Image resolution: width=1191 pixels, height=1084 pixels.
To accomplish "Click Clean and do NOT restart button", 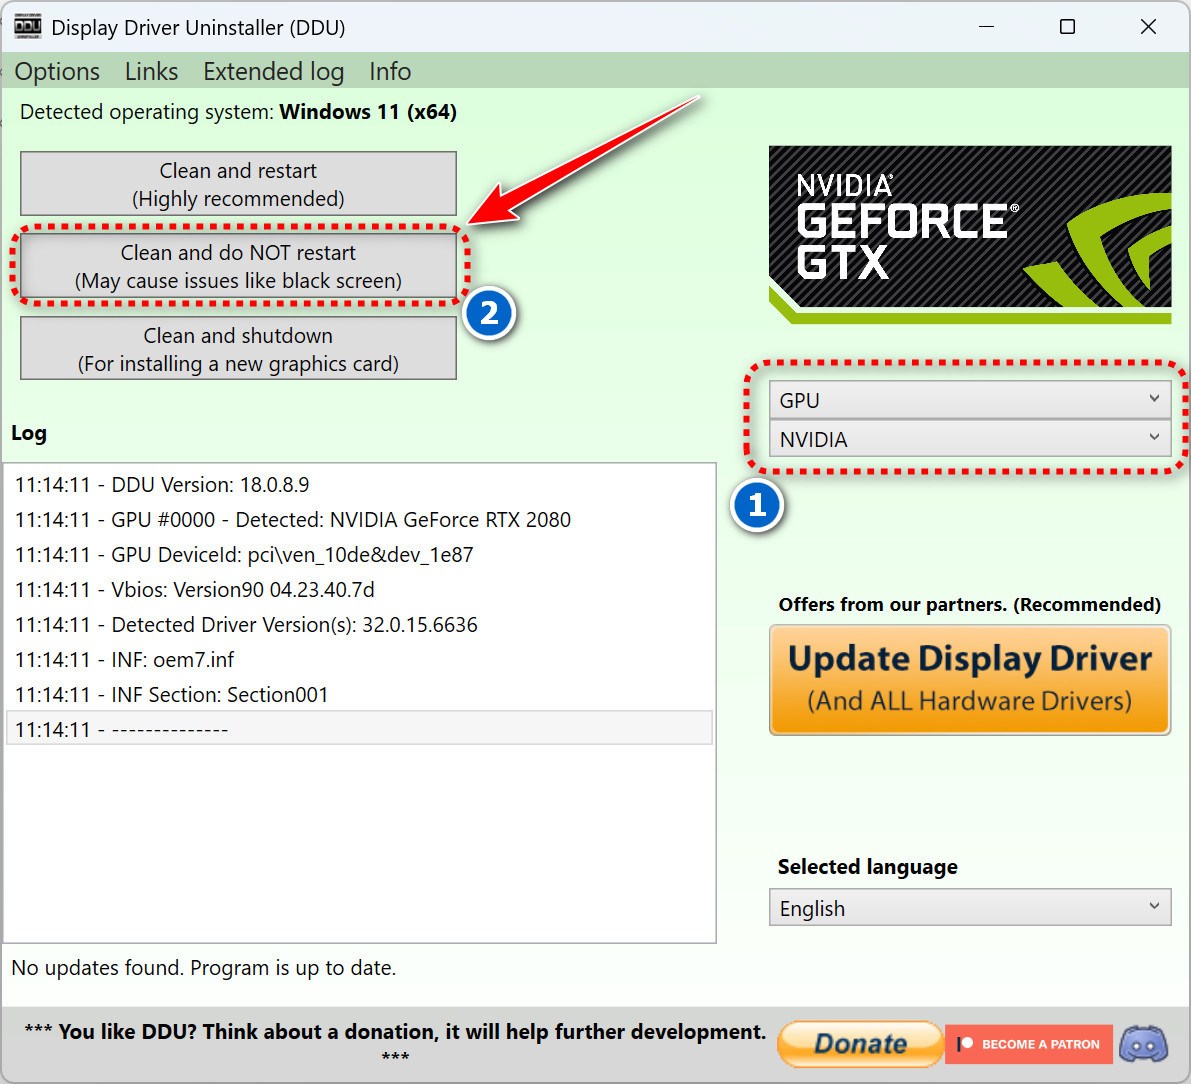I will [239, 266].
